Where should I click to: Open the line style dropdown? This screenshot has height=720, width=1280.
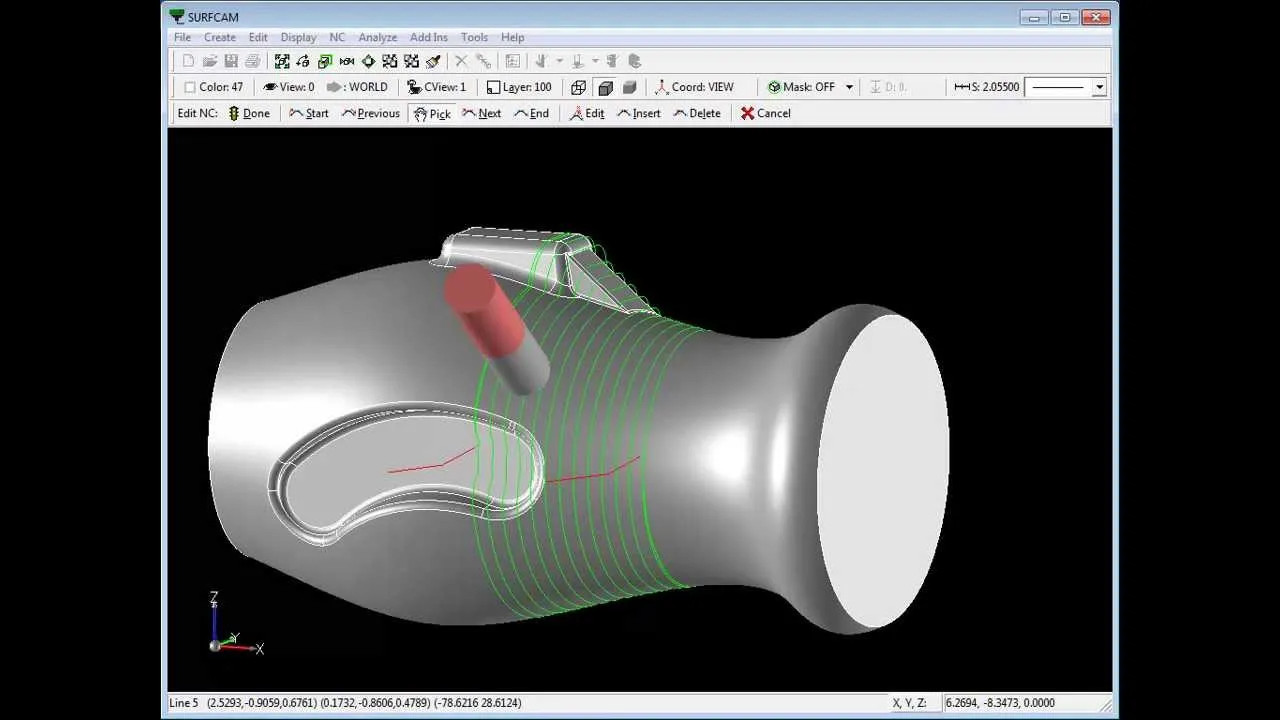click(1099, 87)
